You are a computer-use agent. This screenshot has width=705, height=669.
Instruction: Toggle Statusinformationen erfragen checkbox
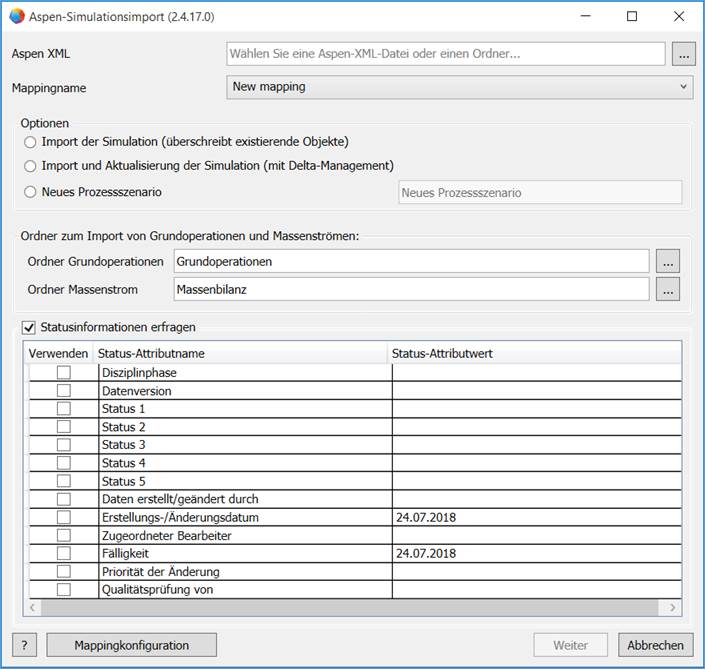point(29,328)
